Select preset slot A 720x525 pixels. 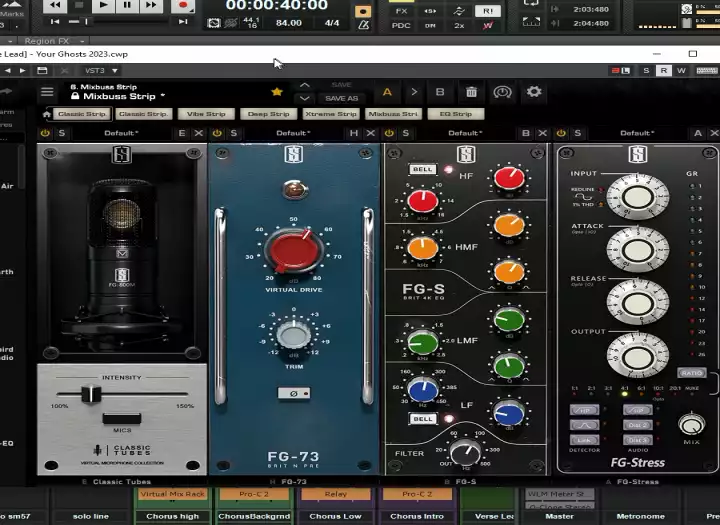(x=387, y=92)
